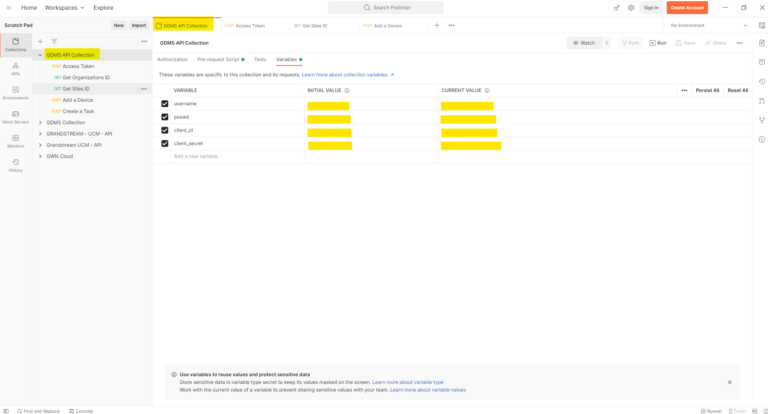Uncheck the client_secret variable checkbox
Screen dimensions: 768x414
point(165,144)
